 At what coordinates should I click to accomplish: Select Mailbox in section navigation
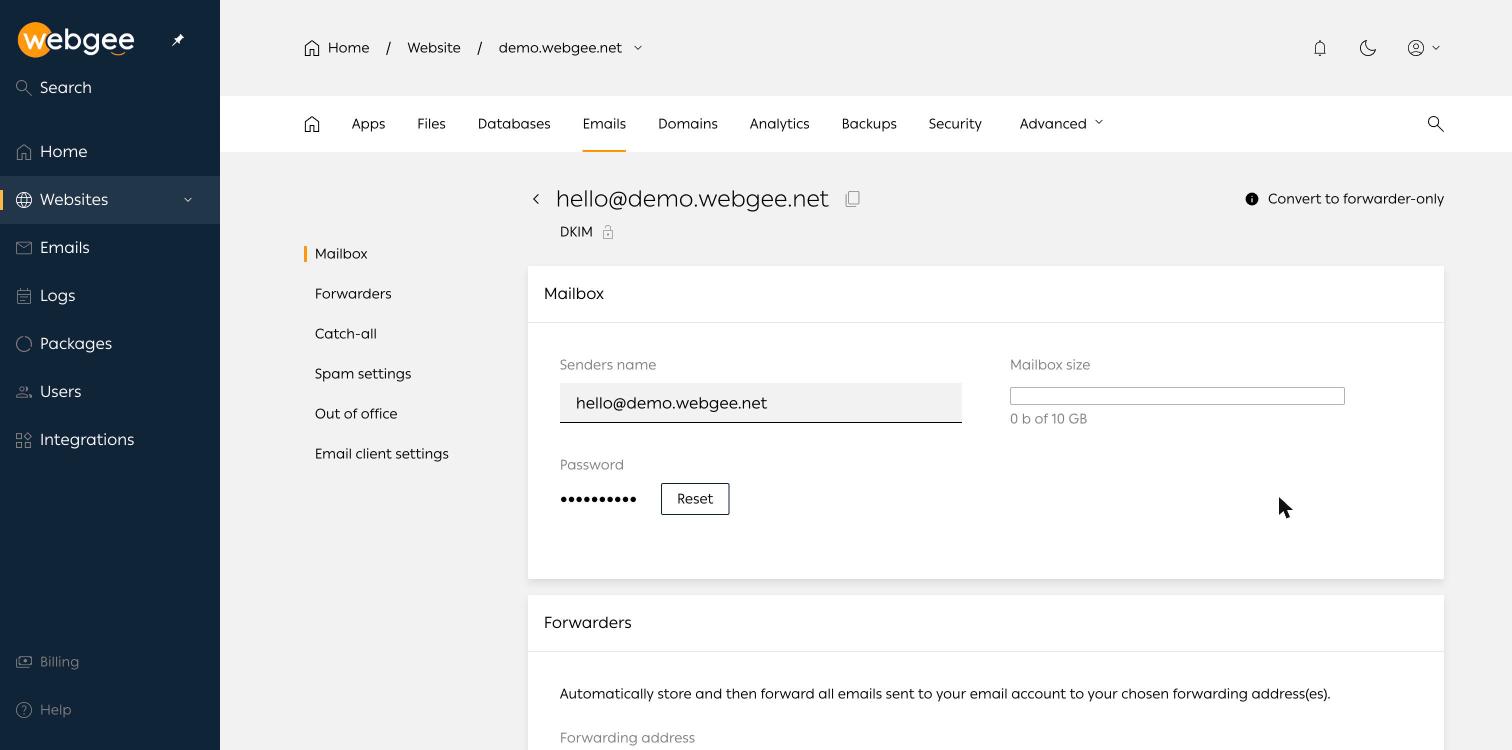[341, 254]
